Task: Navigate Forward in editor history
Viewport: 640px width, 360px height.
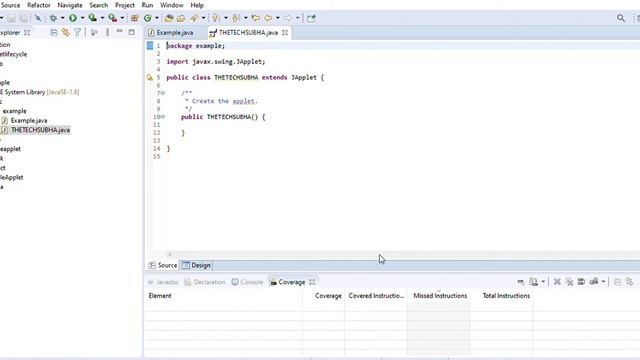Action: click(x=288, y=18)
